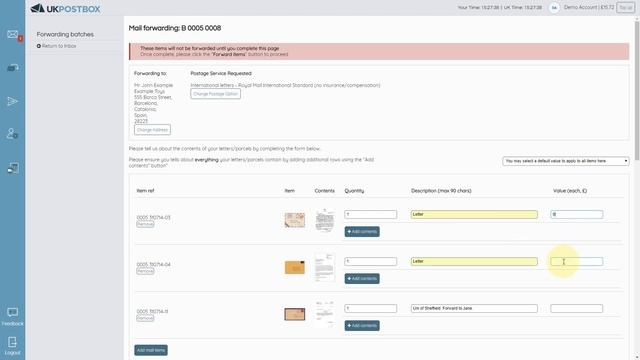Click quantity field for item 310714-11

coord(371,309)
